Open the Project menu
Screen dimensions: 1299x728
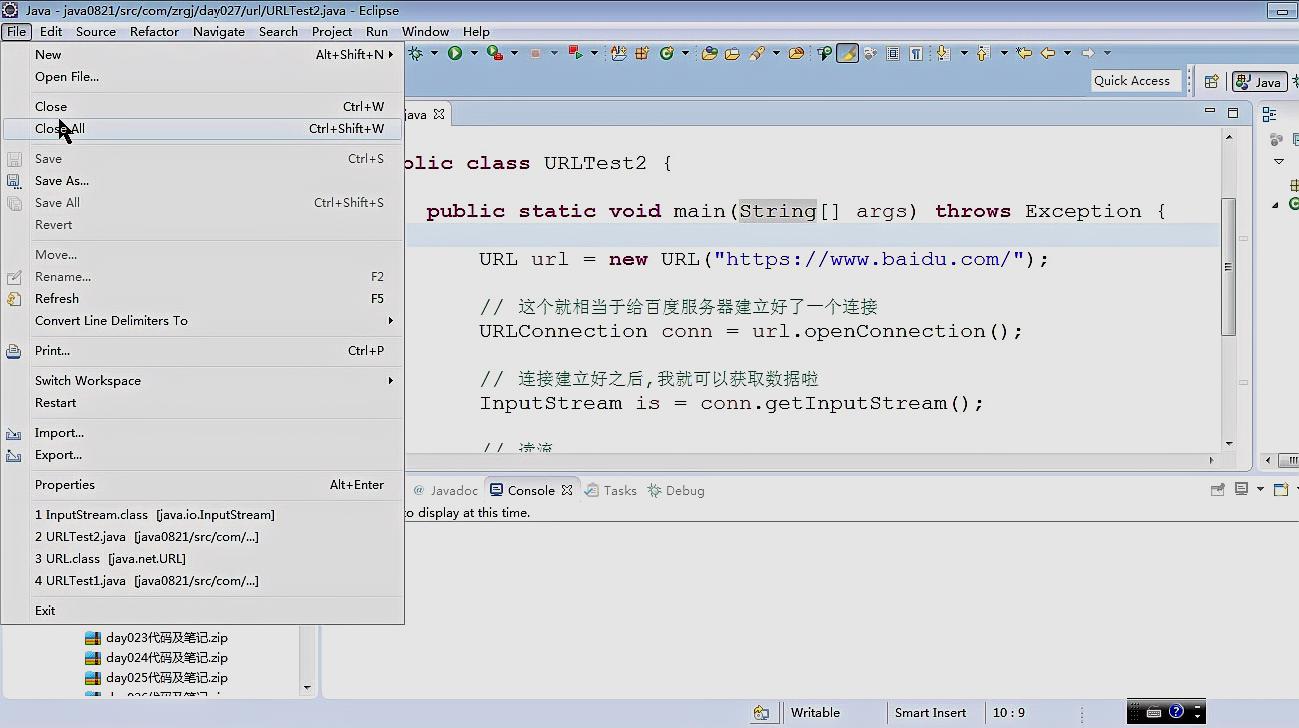point(332,31)
